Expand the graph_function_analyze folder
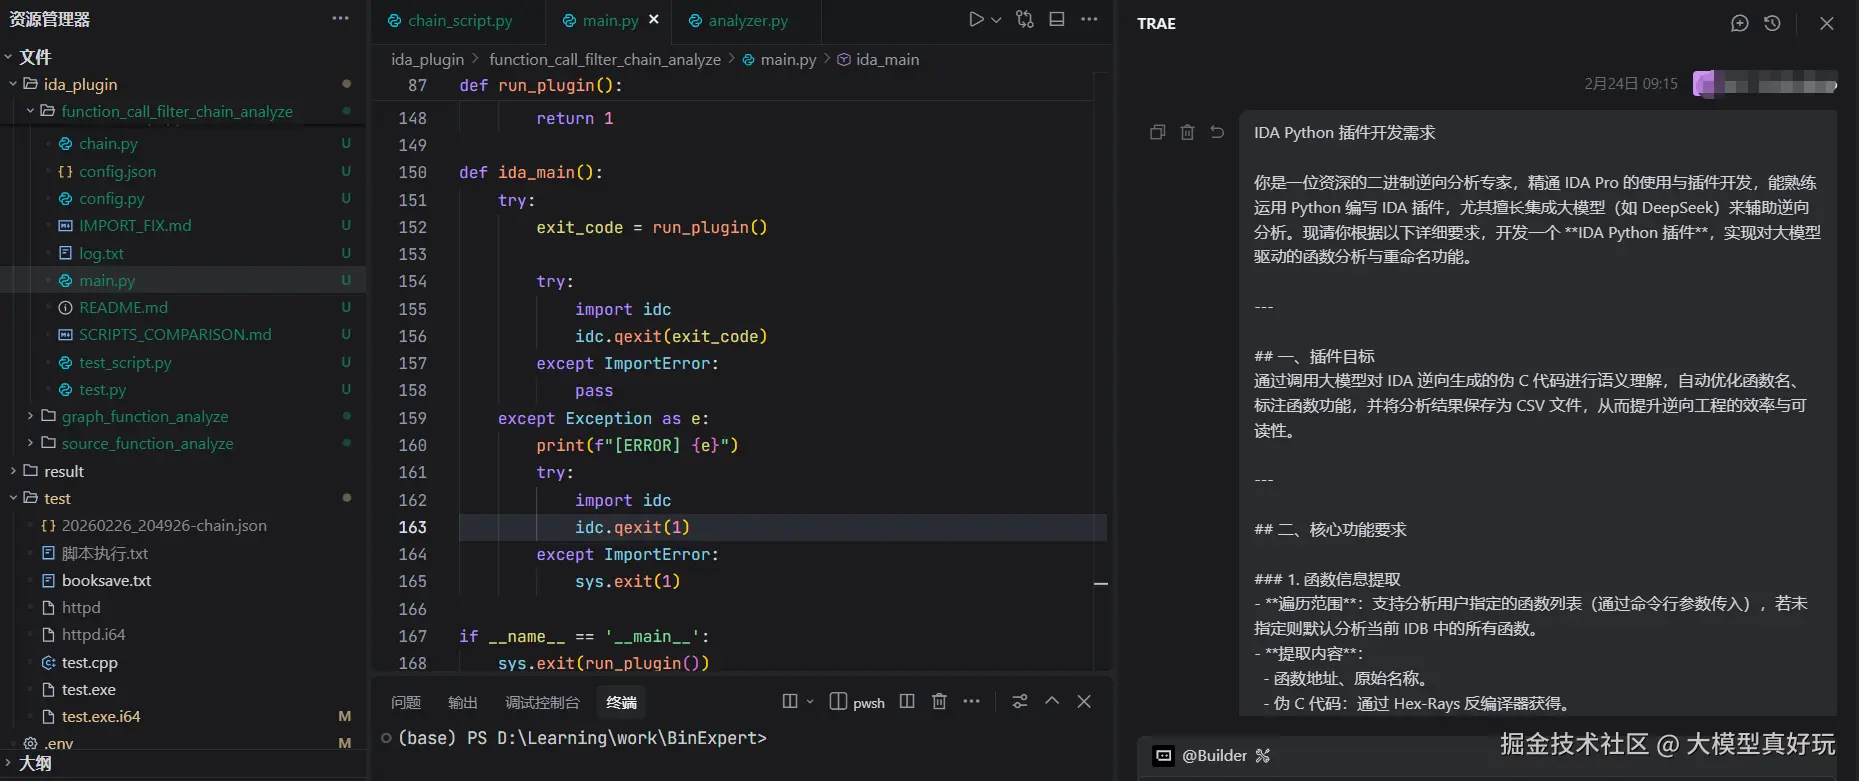The width and height of the screenshot is (1859, 781). point(144,417)
